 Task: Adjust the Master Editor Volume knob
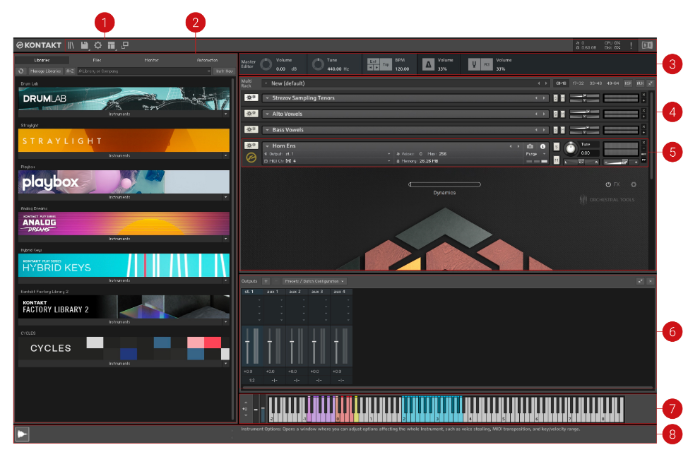point(266,64)
